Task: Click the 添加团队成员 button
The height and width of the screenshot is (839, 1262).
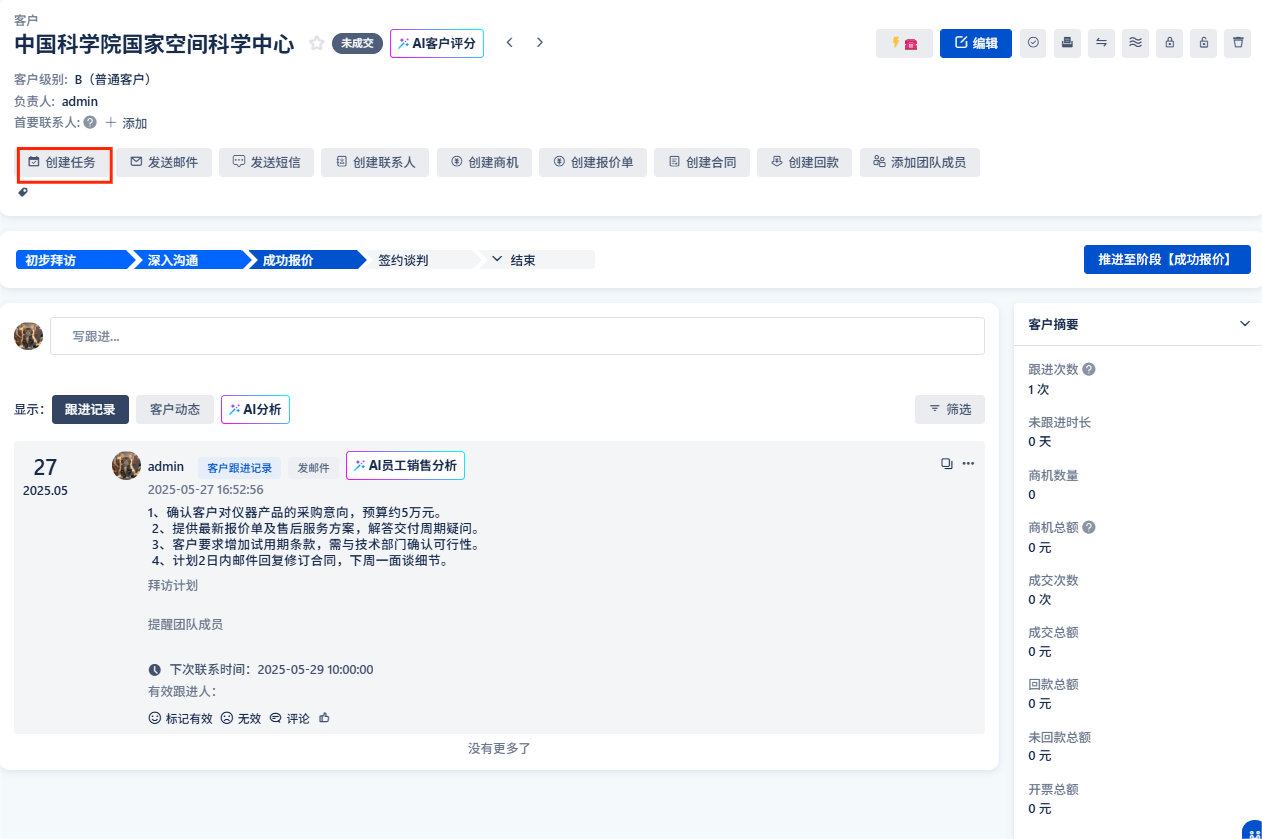Action: (920, 162)
